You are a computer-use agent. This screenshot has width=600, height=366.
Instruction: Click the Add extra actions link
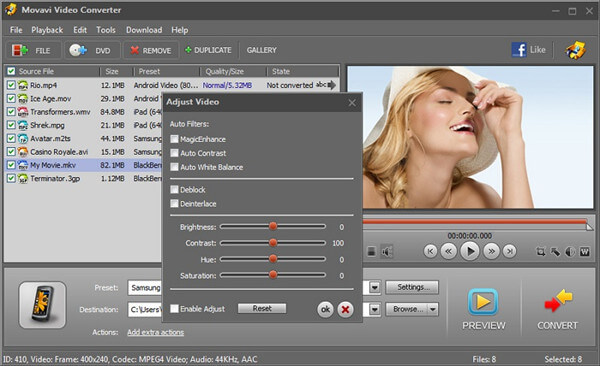point(155,332)
